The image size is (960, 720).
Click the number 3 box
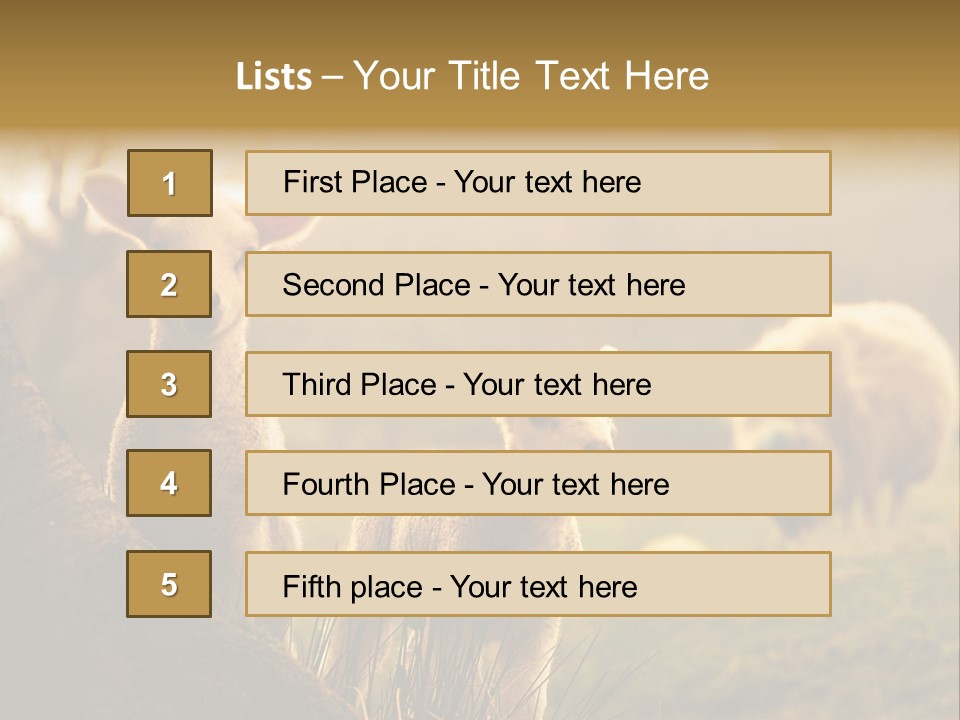(x=169, y=384)
